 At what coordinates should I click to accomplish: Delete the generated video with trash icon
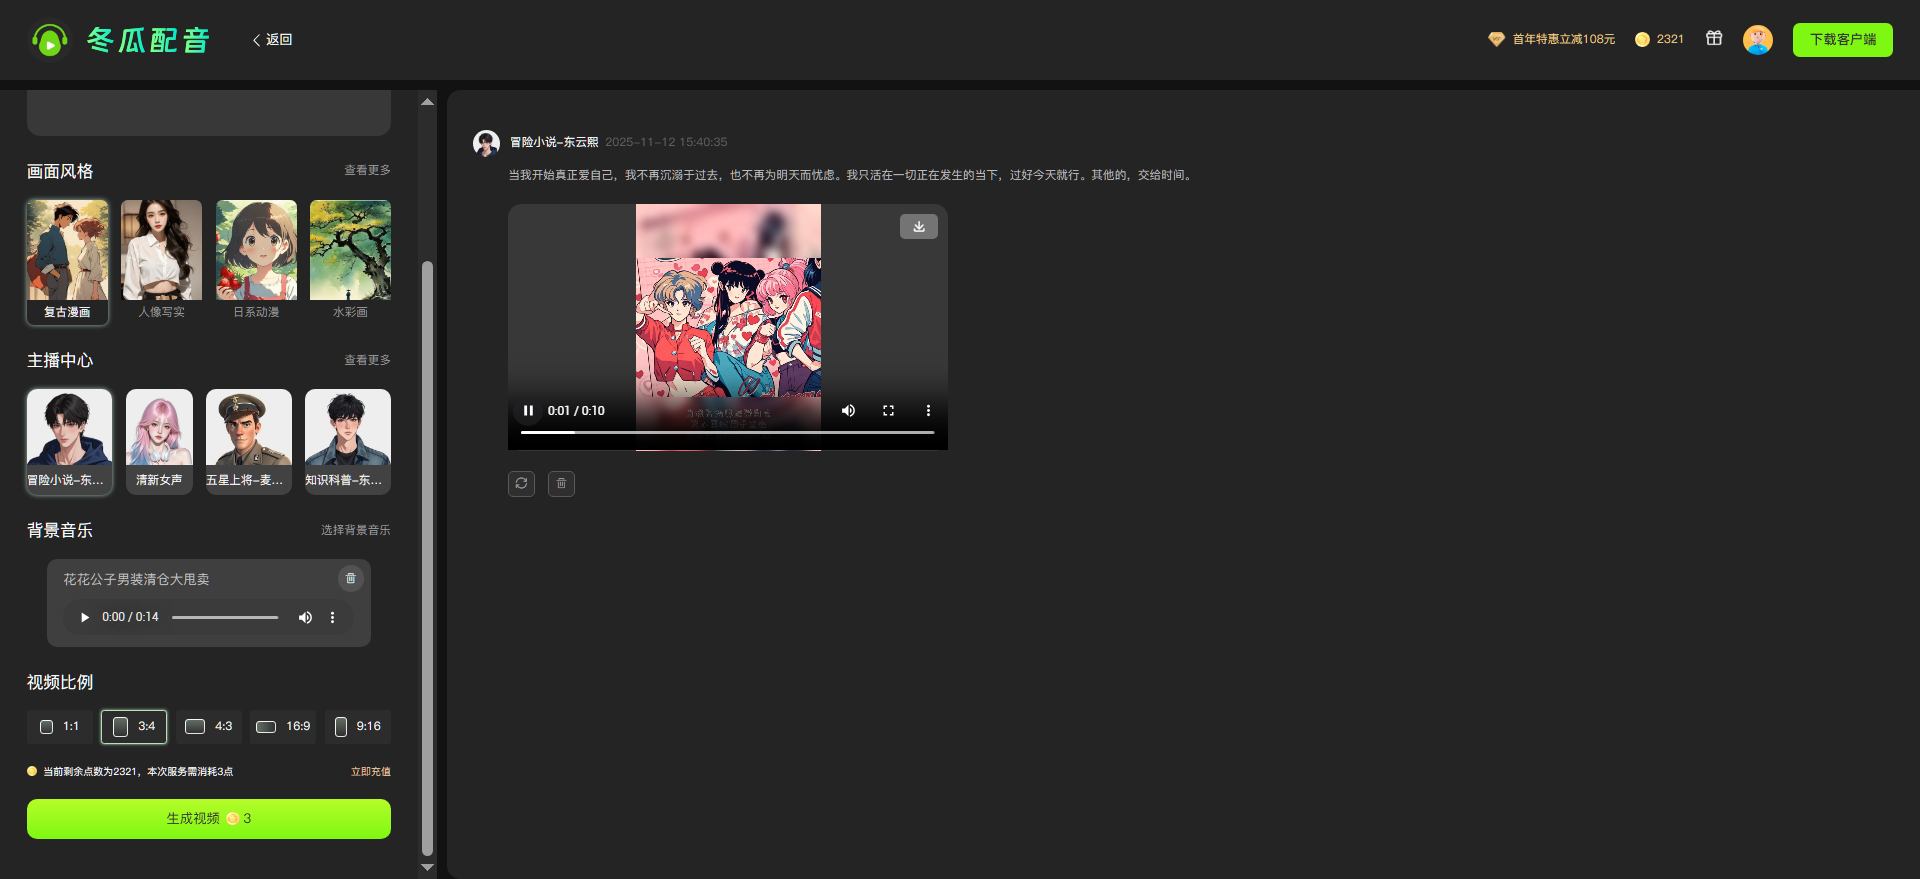tap(561, 484)
